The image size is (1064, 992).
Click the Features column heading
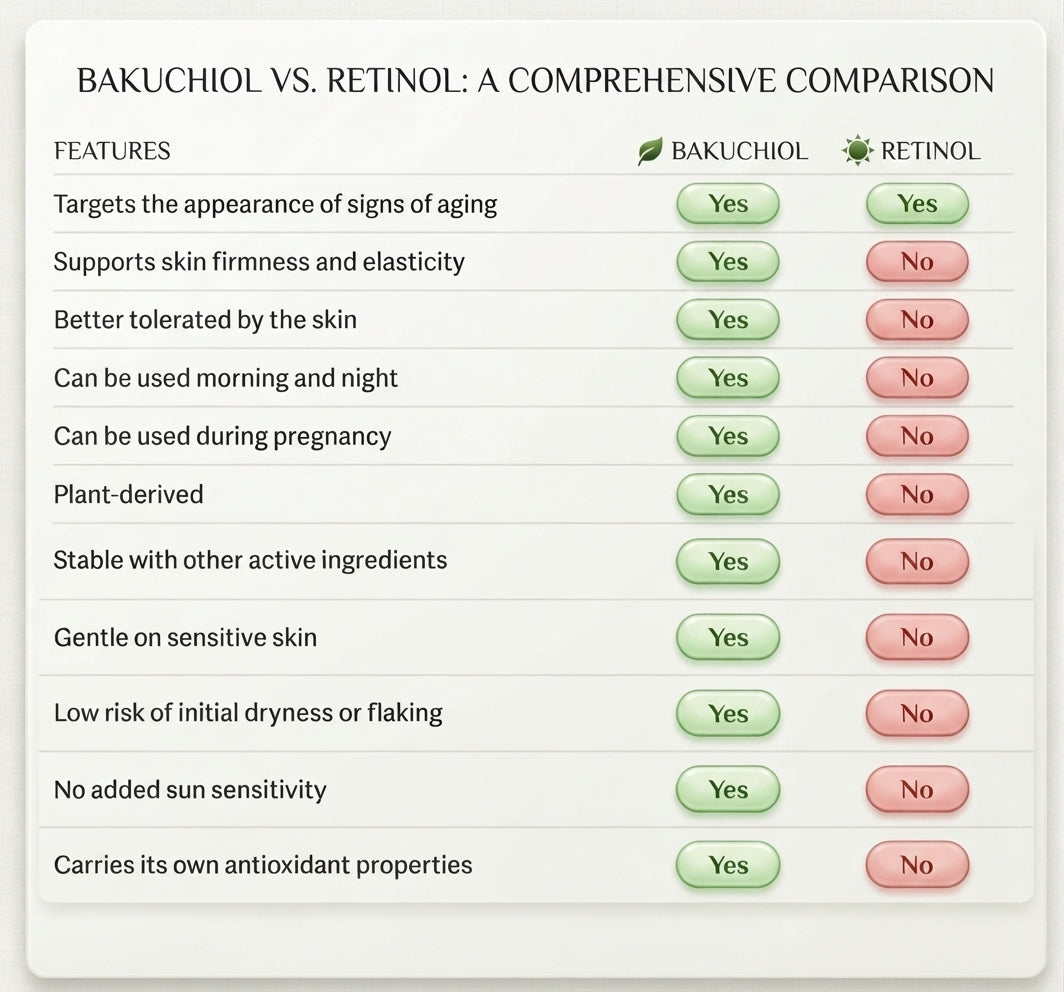pos(112,151)
